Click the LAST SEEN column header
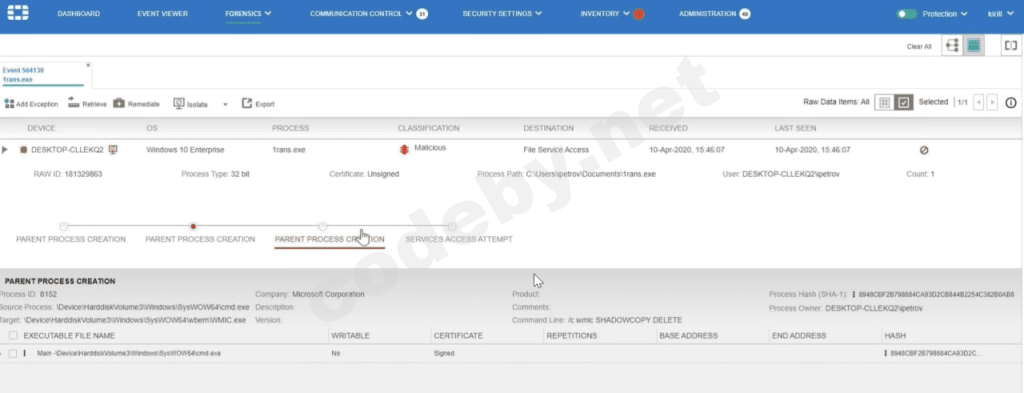 coord(795,128)
